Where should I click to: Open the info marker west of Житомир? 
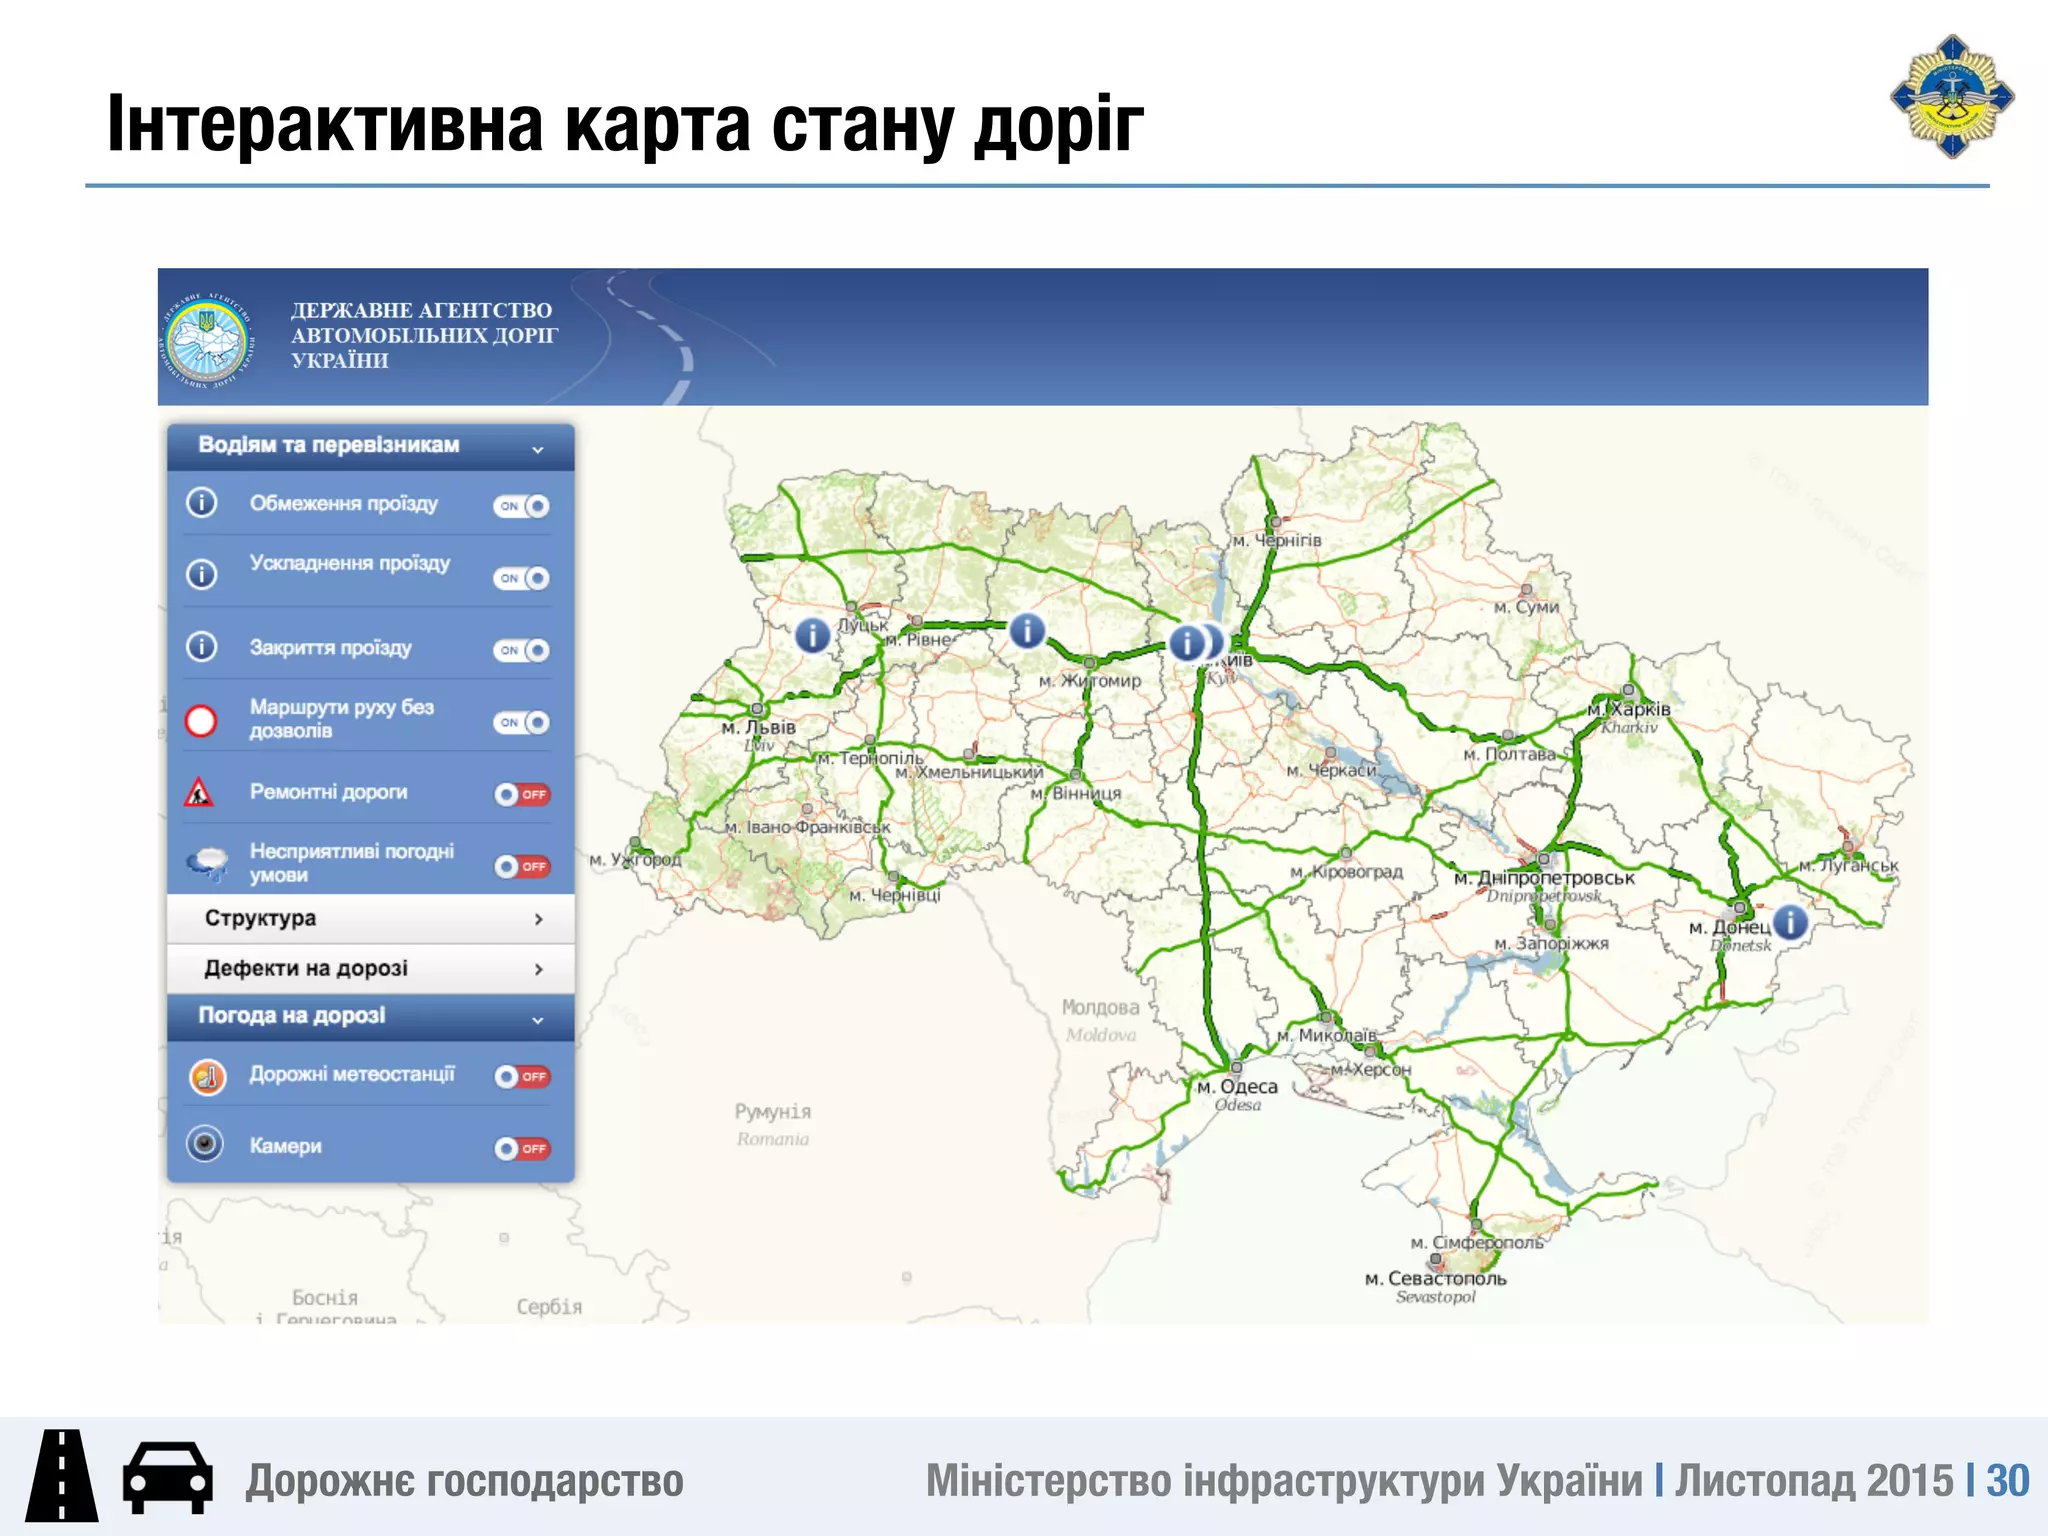click(1027, 631)
